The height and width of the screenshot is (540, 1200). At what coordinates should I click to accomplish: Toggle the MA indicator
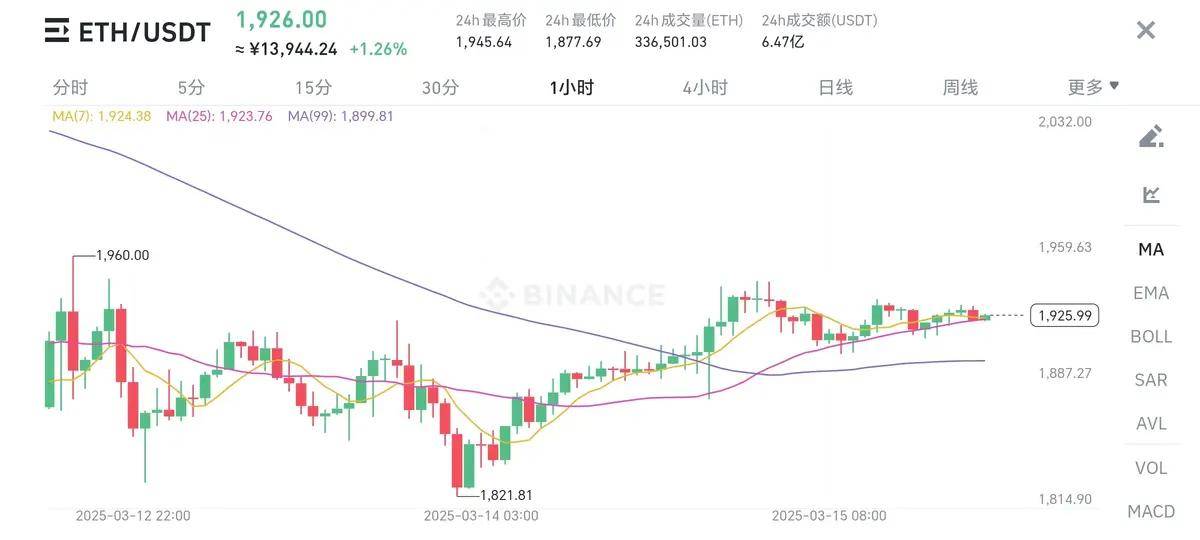1151,249
